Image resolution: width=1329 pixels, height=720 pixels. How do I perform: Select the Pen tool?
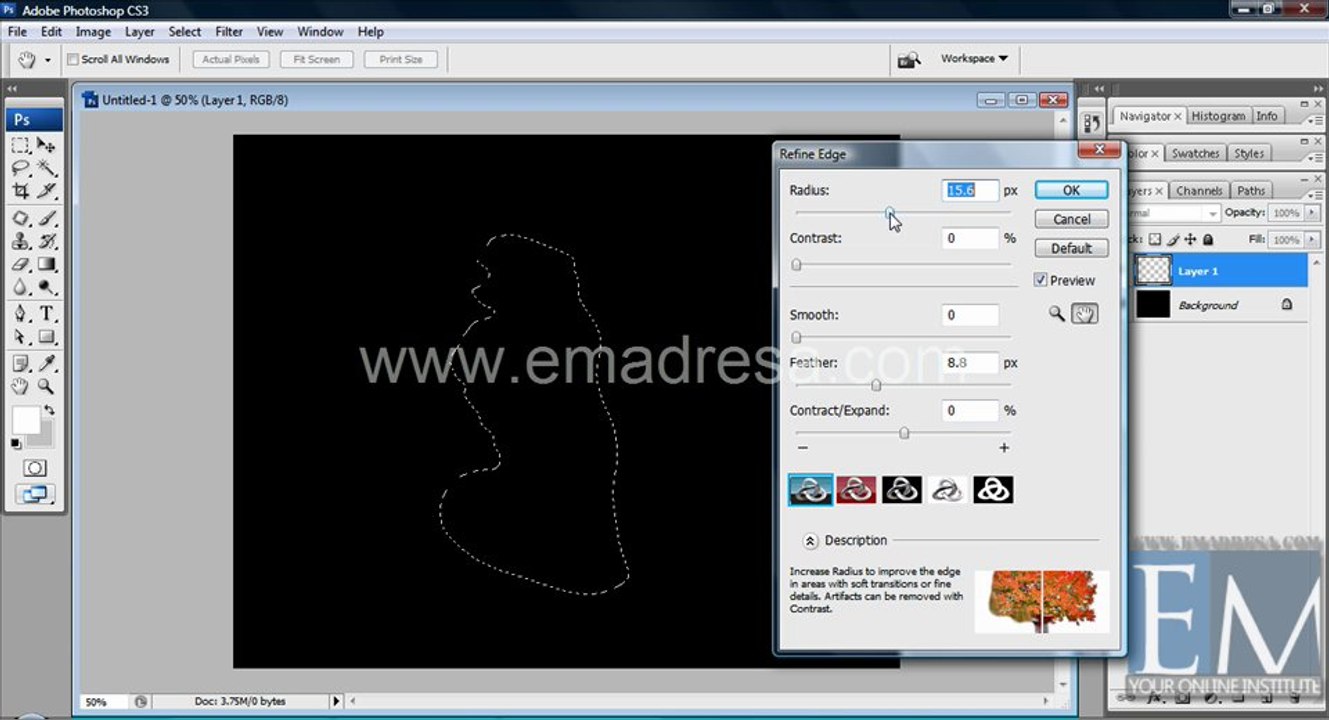coord(21,314)
